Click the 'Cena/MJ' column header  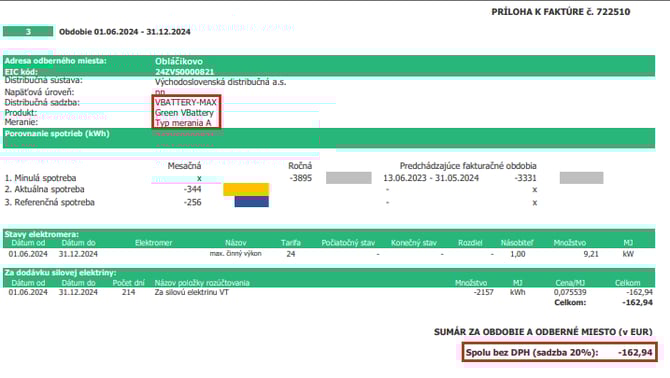(570, 283)
